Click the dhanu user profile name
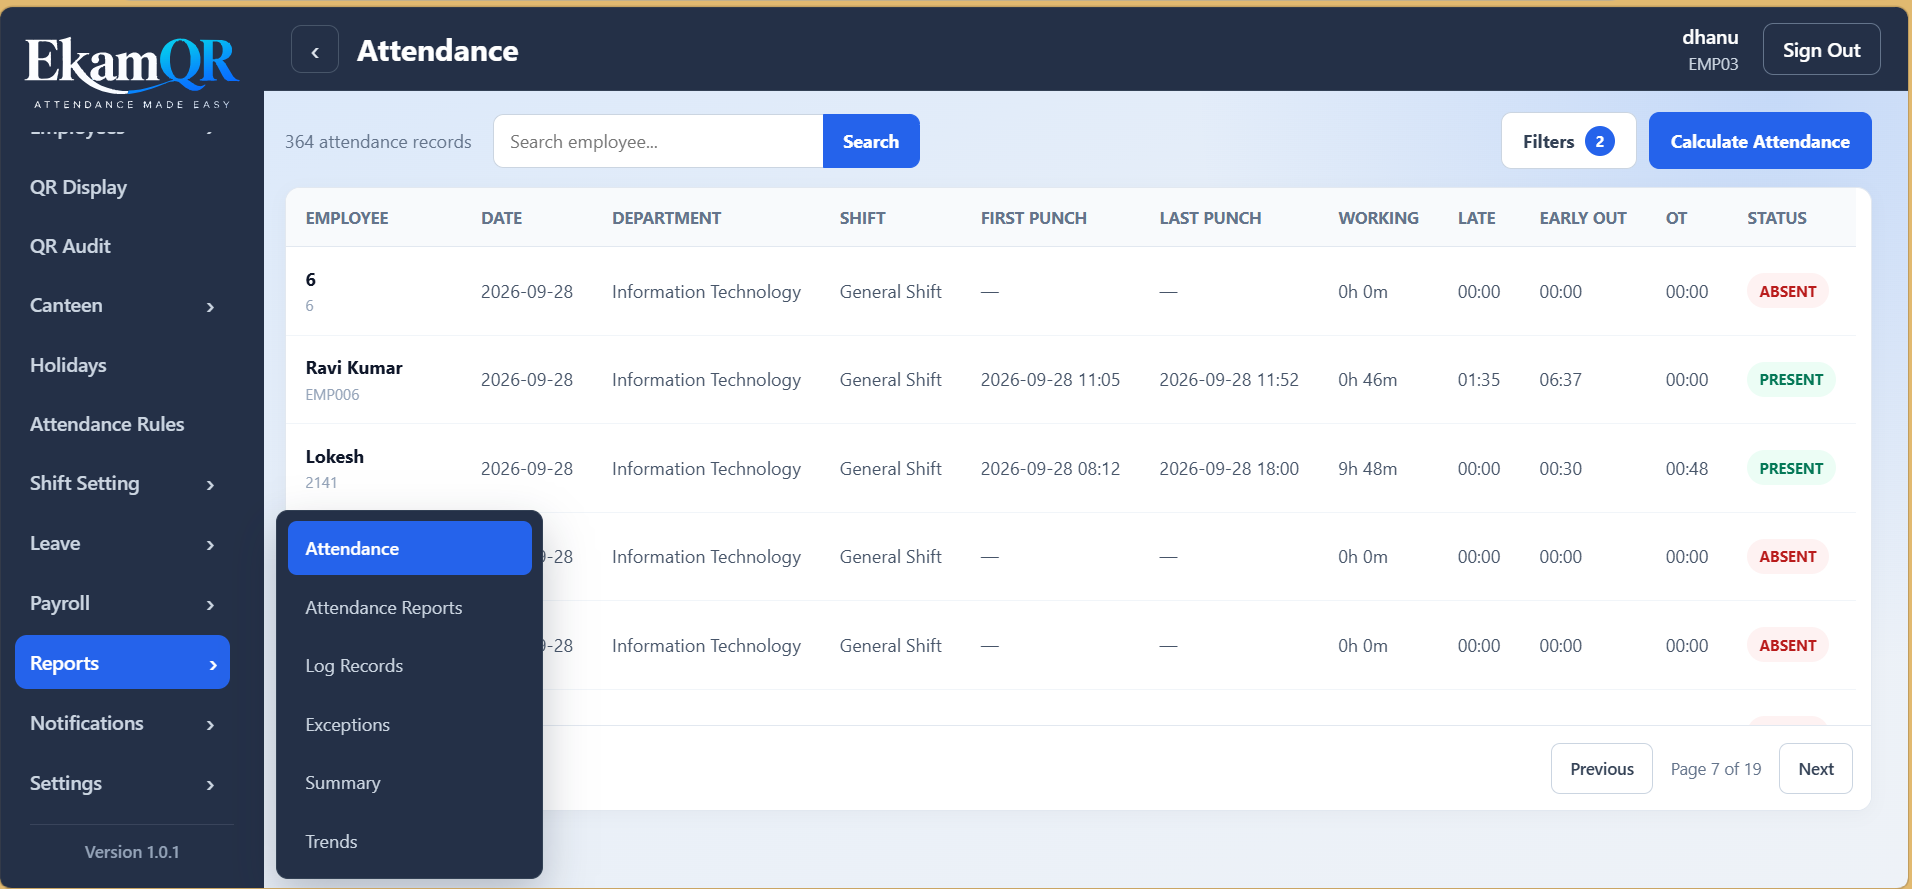The width and height of the screenshot is (1912, 889). coord(1710,37)
